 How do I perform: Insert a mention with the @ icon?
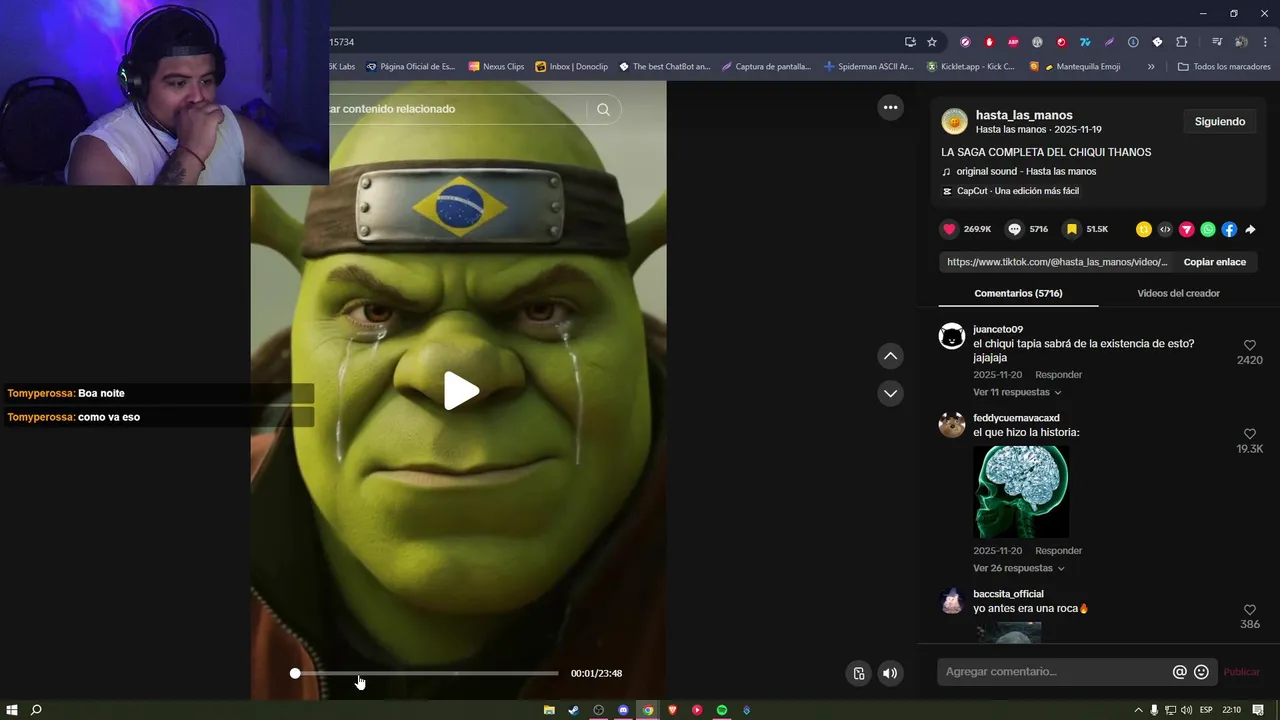coord(1180,672)
